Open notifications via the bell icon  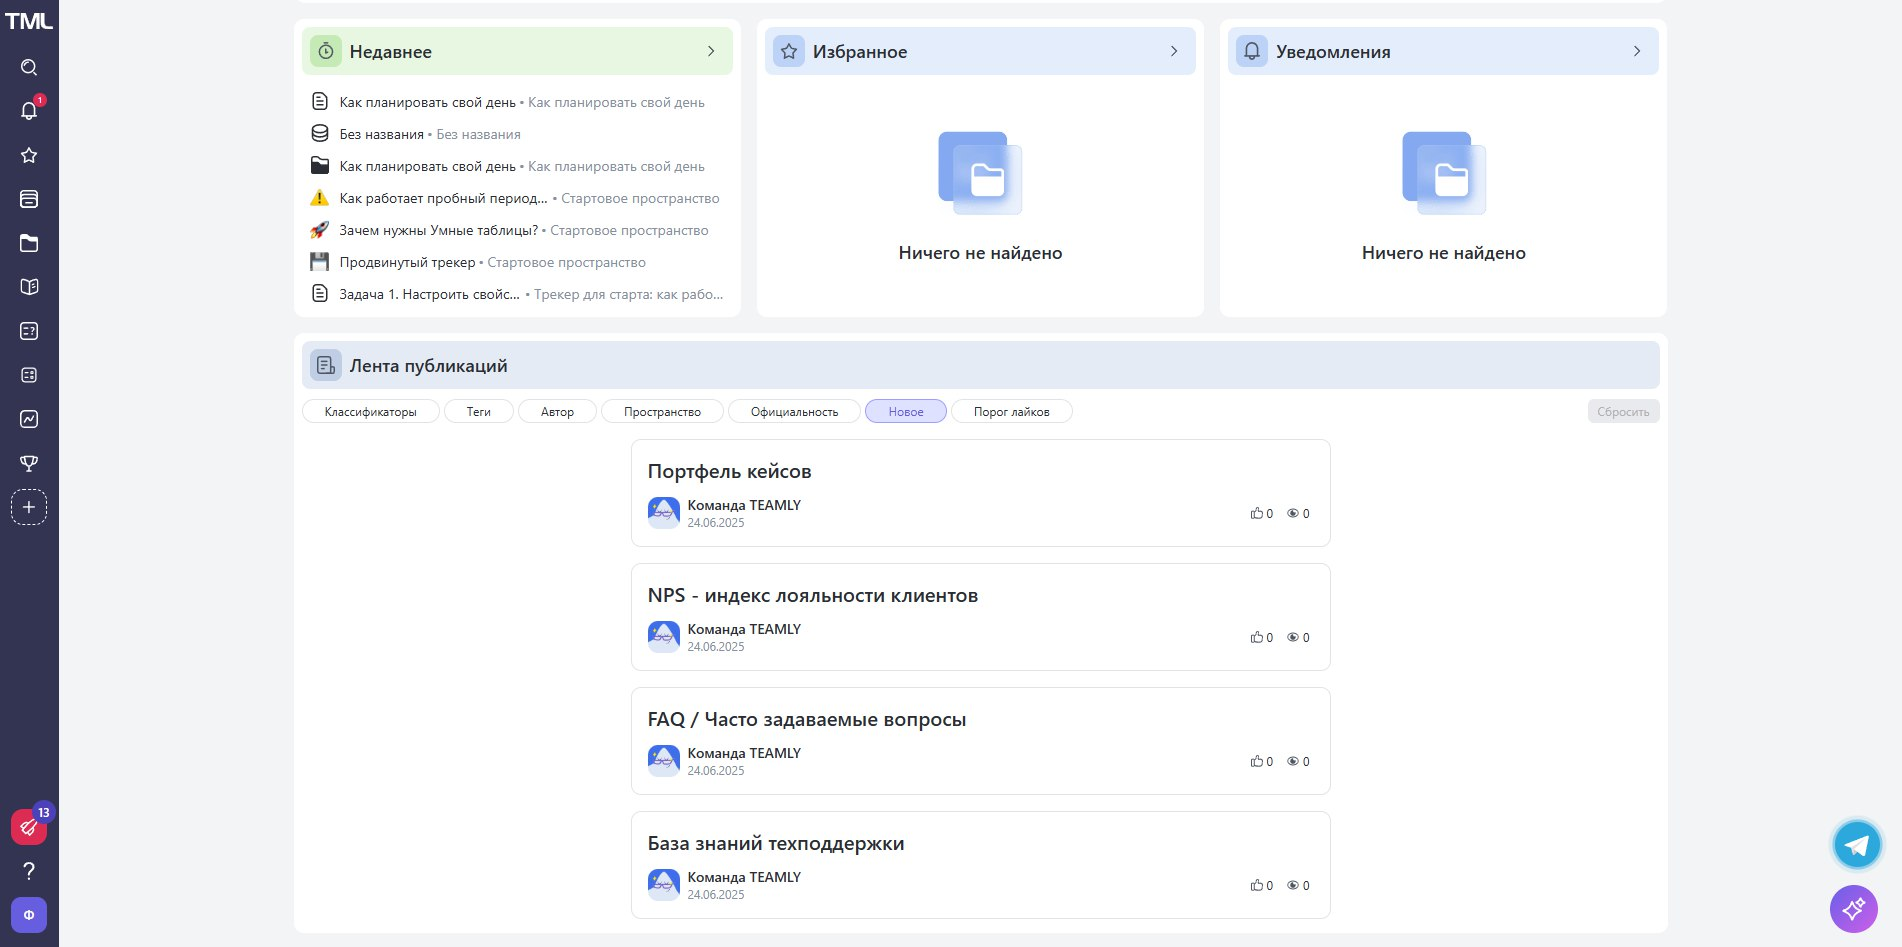pyautogui.click(x=29, y=111)
